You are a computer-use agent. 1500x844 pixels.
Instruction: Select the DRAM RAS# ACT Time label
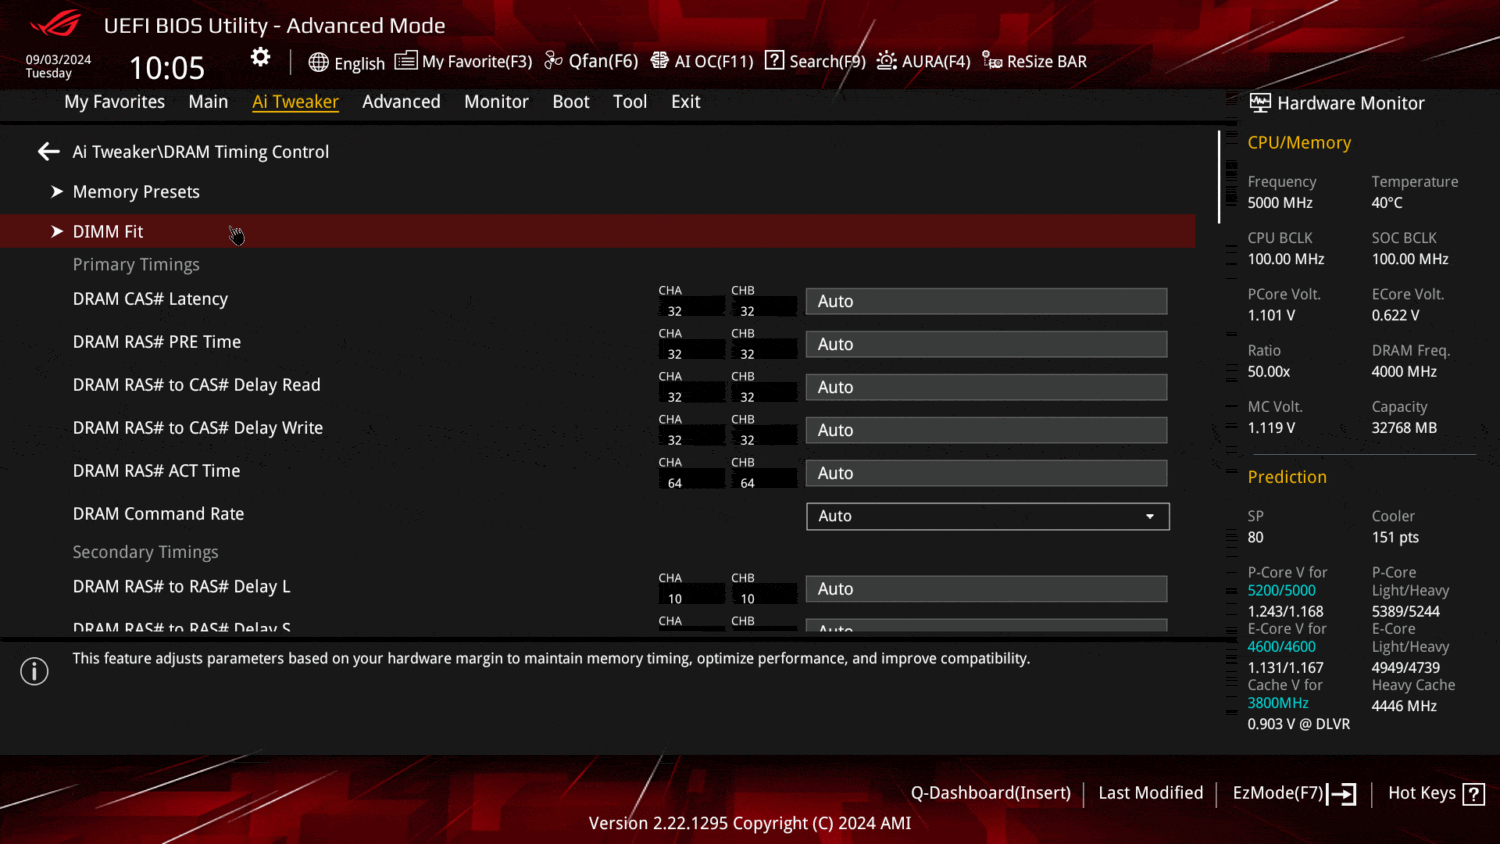[156, 471]
